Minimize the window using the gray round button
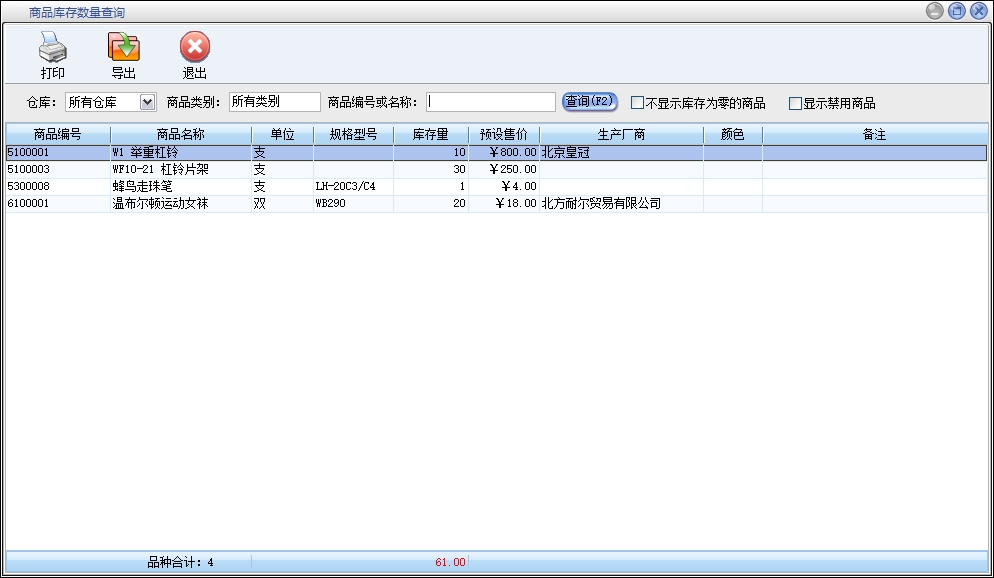 [x=934, y=11]
